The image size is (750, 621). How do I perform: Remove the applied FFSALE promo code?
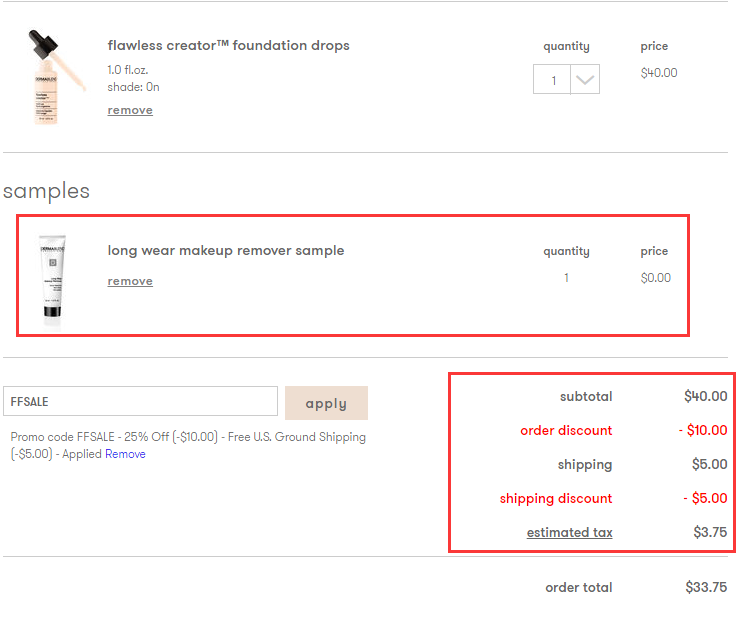click(125, 454)
